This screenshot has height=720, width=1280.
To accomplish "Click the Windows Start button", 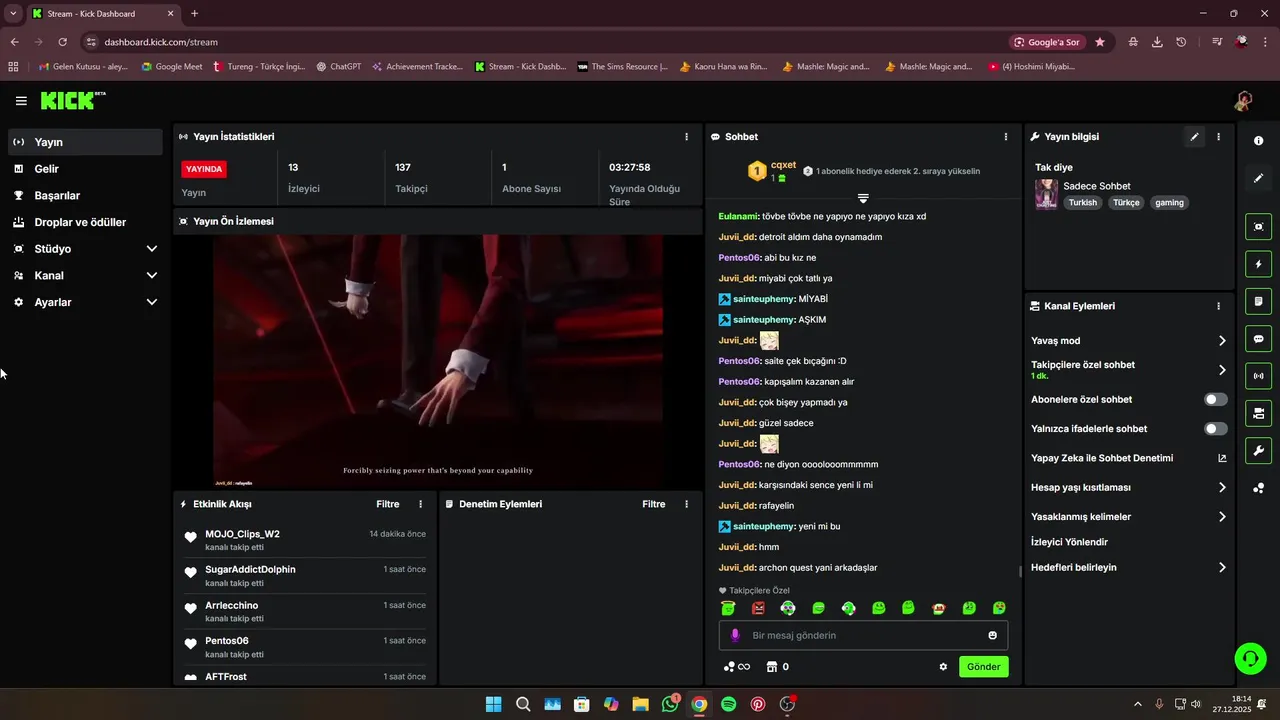I will [x=494, y=704].
